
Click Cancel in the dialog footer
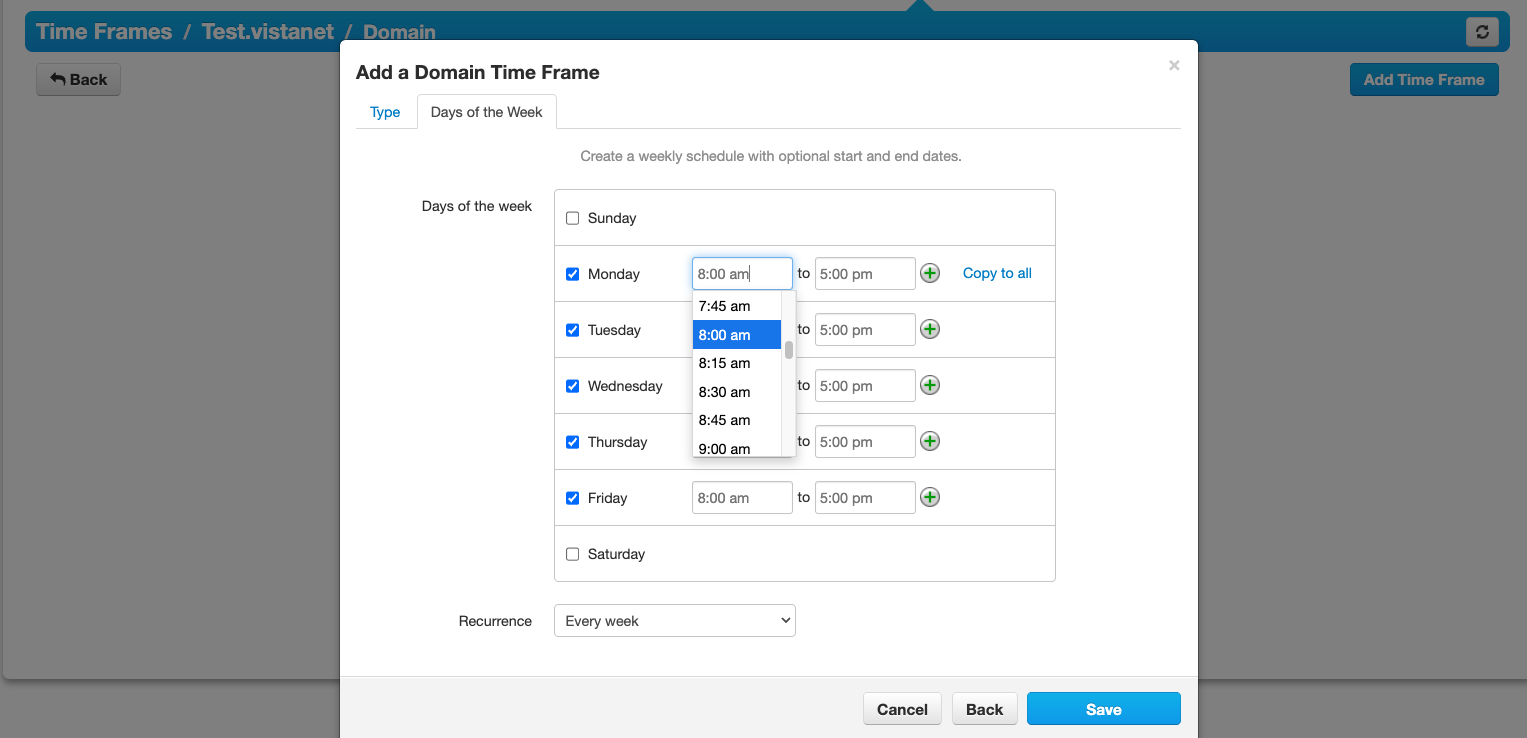click(x=902, y=709)
